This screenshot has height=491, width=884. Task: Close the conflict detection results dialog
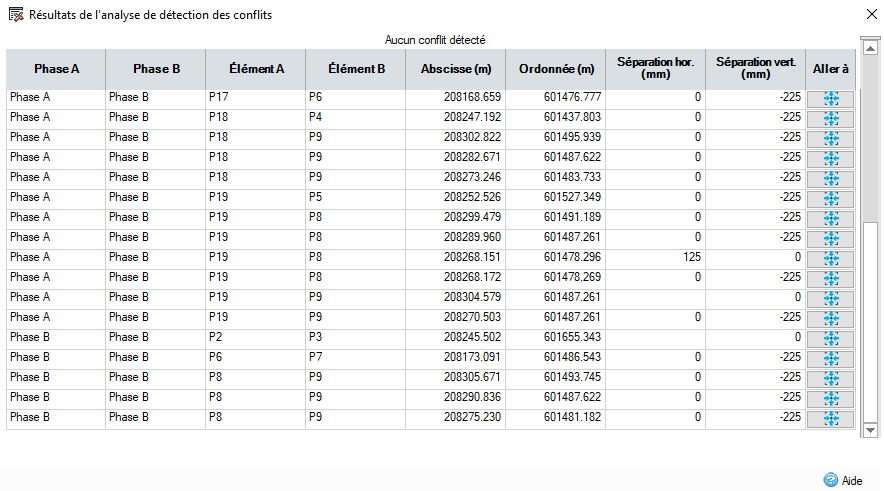pos(867,15)
